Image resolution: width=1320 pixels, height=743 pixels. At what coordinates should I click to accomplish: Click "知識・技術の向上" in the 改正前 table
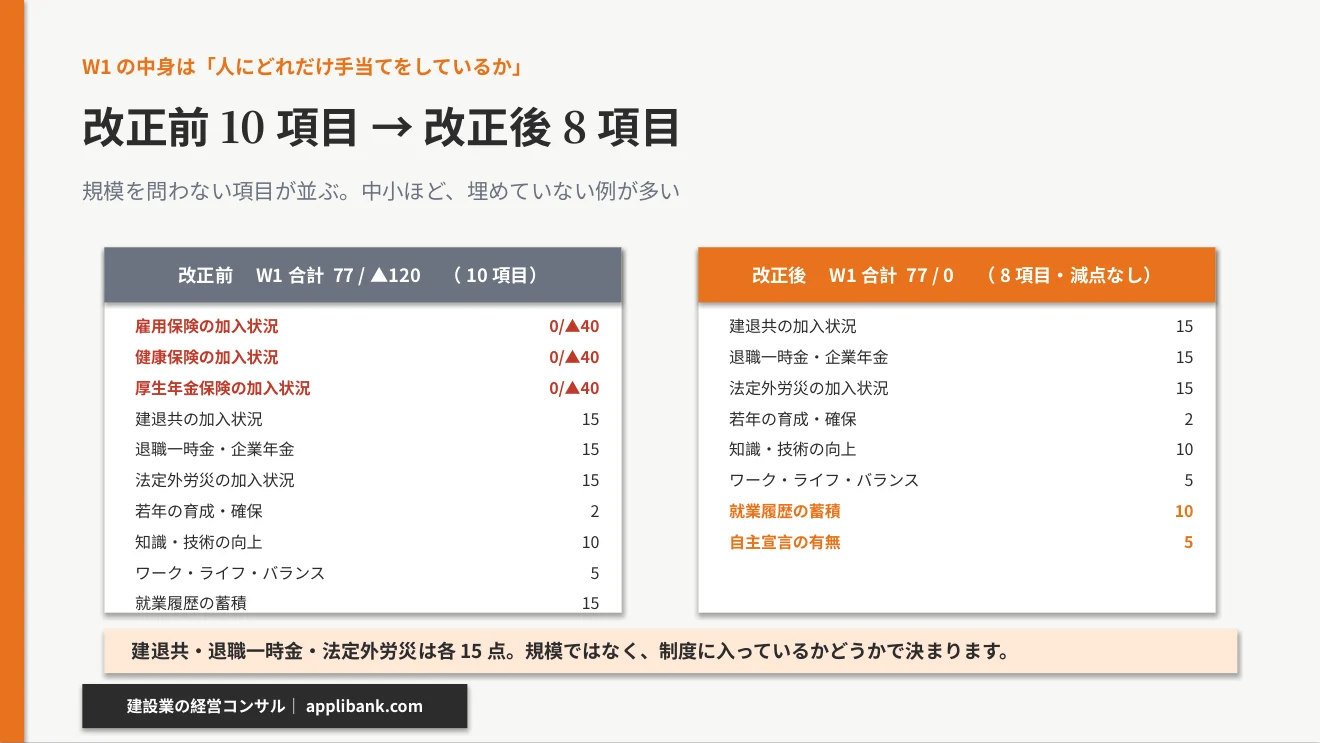tap(199, 542)
